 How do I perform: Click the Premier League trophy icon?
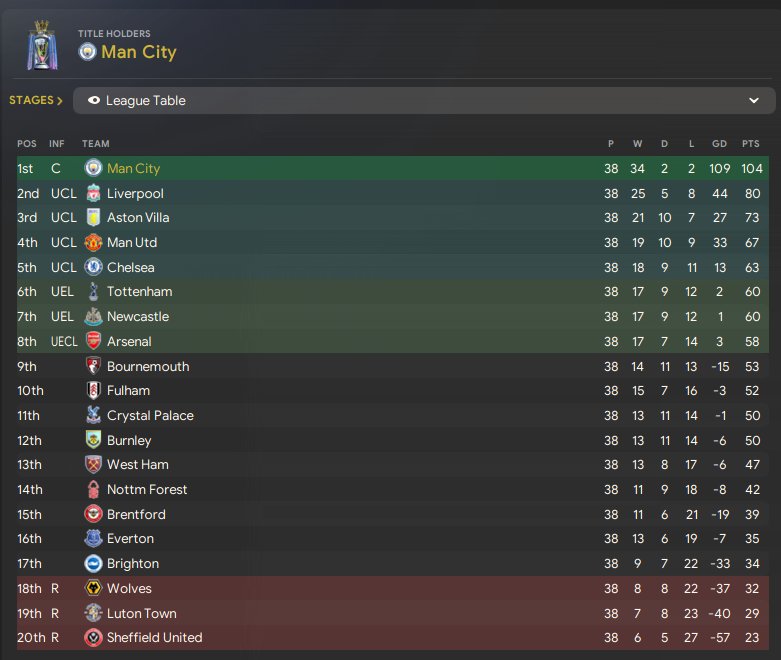coord(42,45)
